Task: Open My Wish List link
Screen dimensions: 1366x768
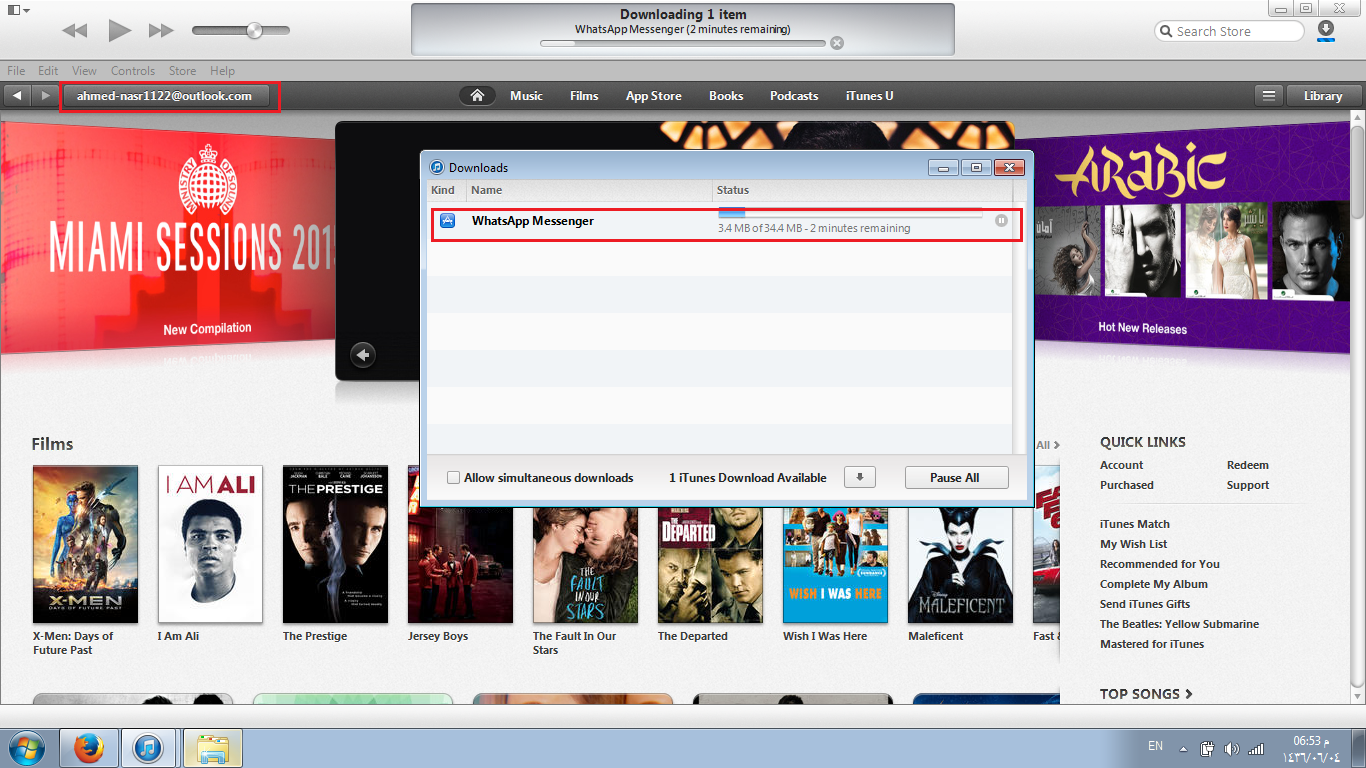Action: point(1134,544)
